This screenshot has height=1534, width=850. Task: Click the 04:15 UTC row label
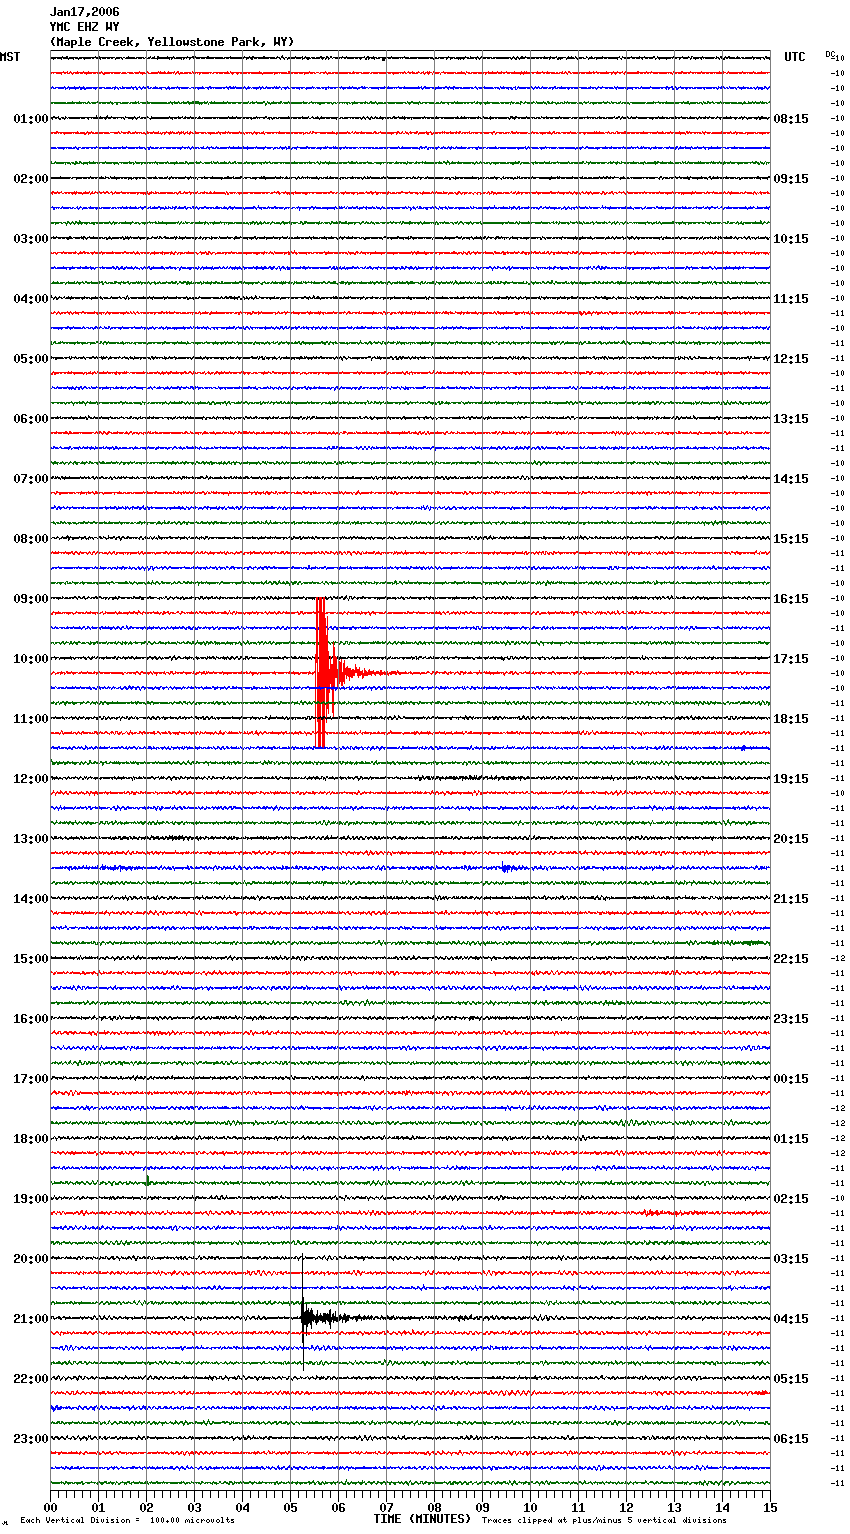[791, 1319]
